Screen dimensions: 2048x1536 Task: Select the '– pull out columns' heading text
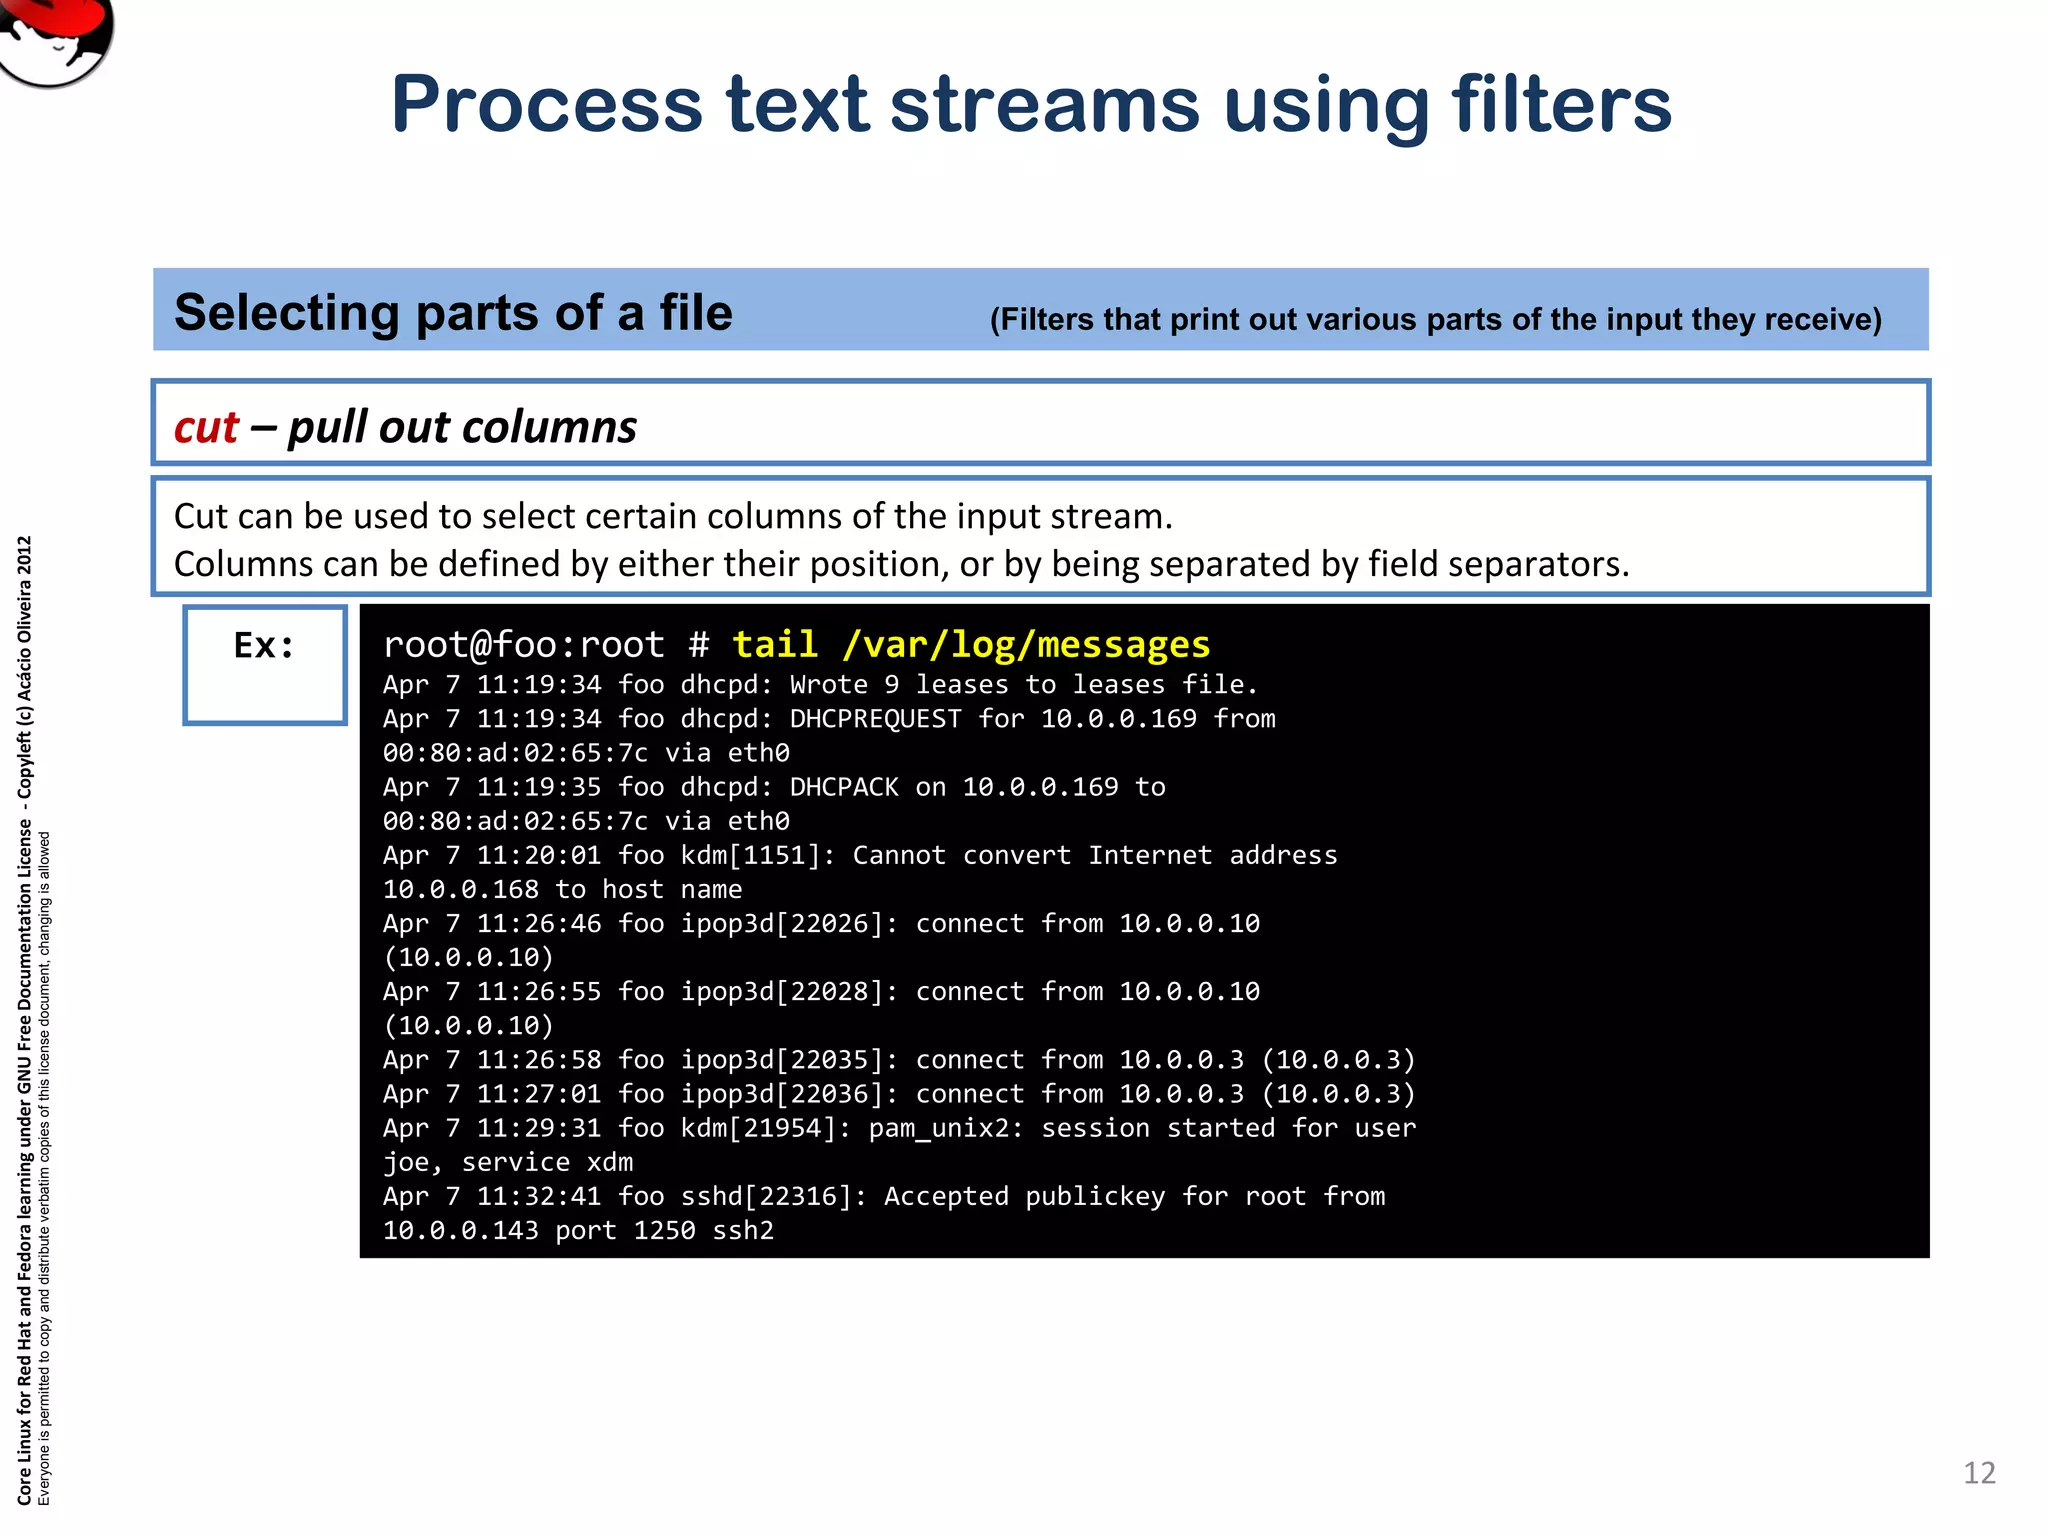point(443,427)
